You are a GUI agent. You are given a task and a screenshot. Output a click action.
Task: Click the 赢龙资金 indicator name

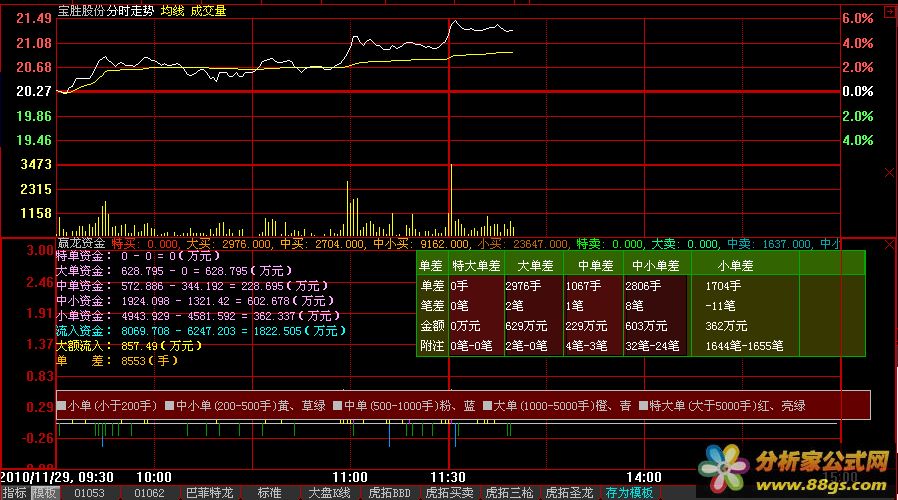81,244
